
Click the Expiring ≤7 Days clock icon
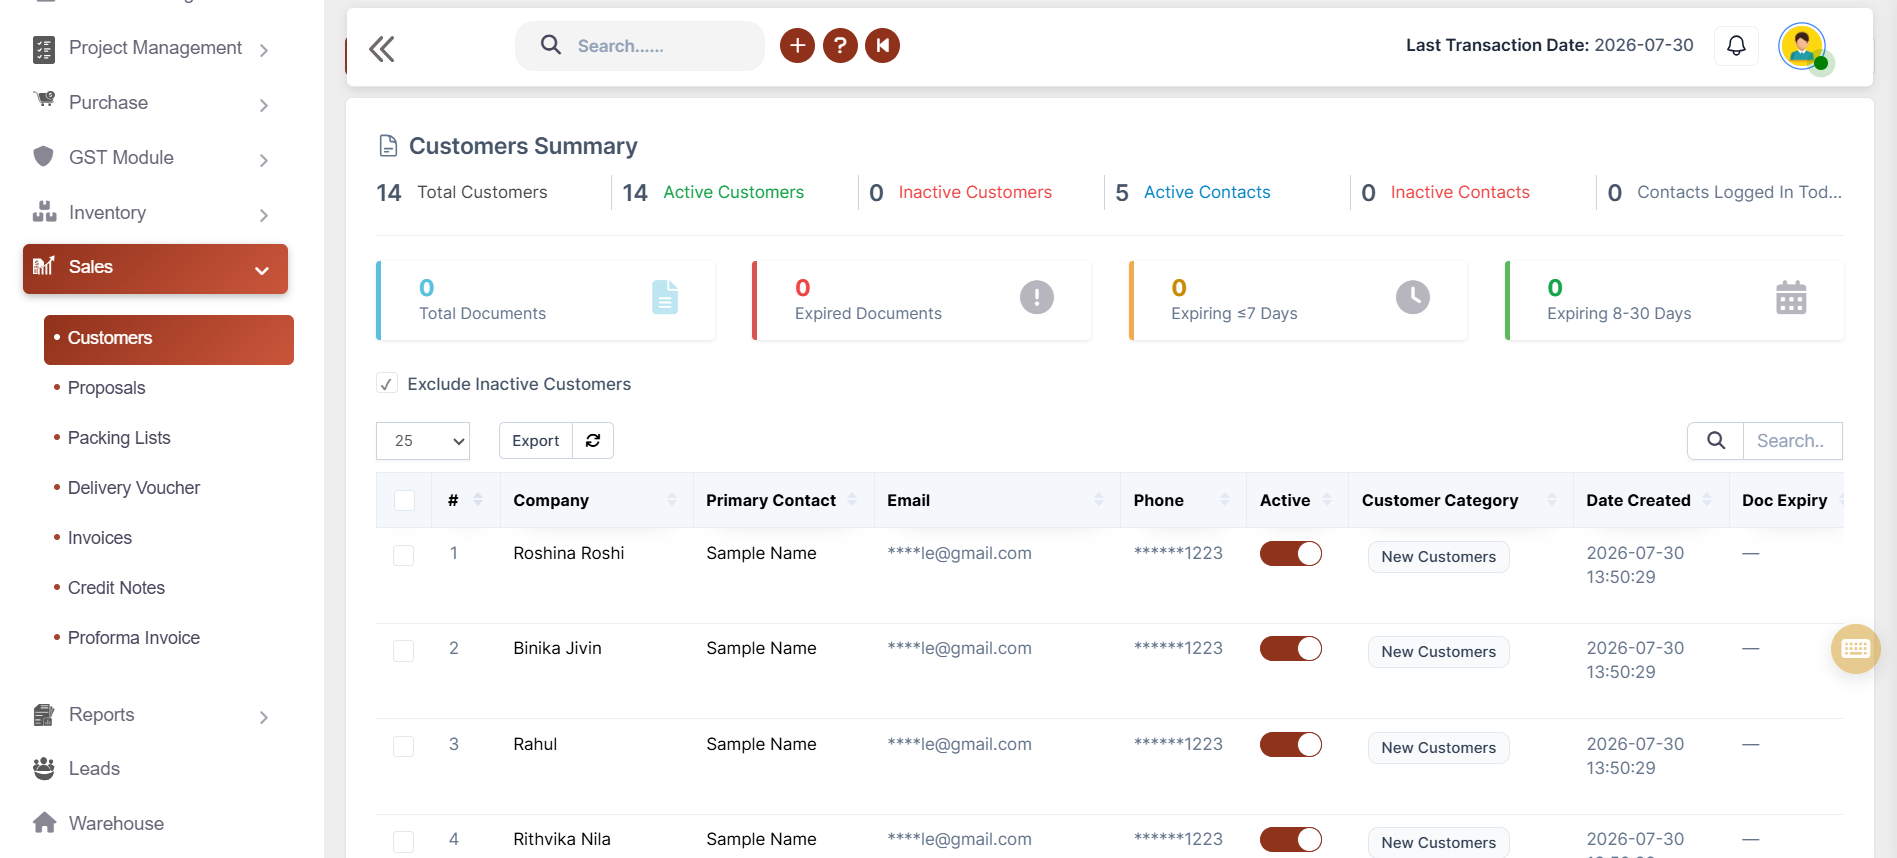tap(1413, 297)
